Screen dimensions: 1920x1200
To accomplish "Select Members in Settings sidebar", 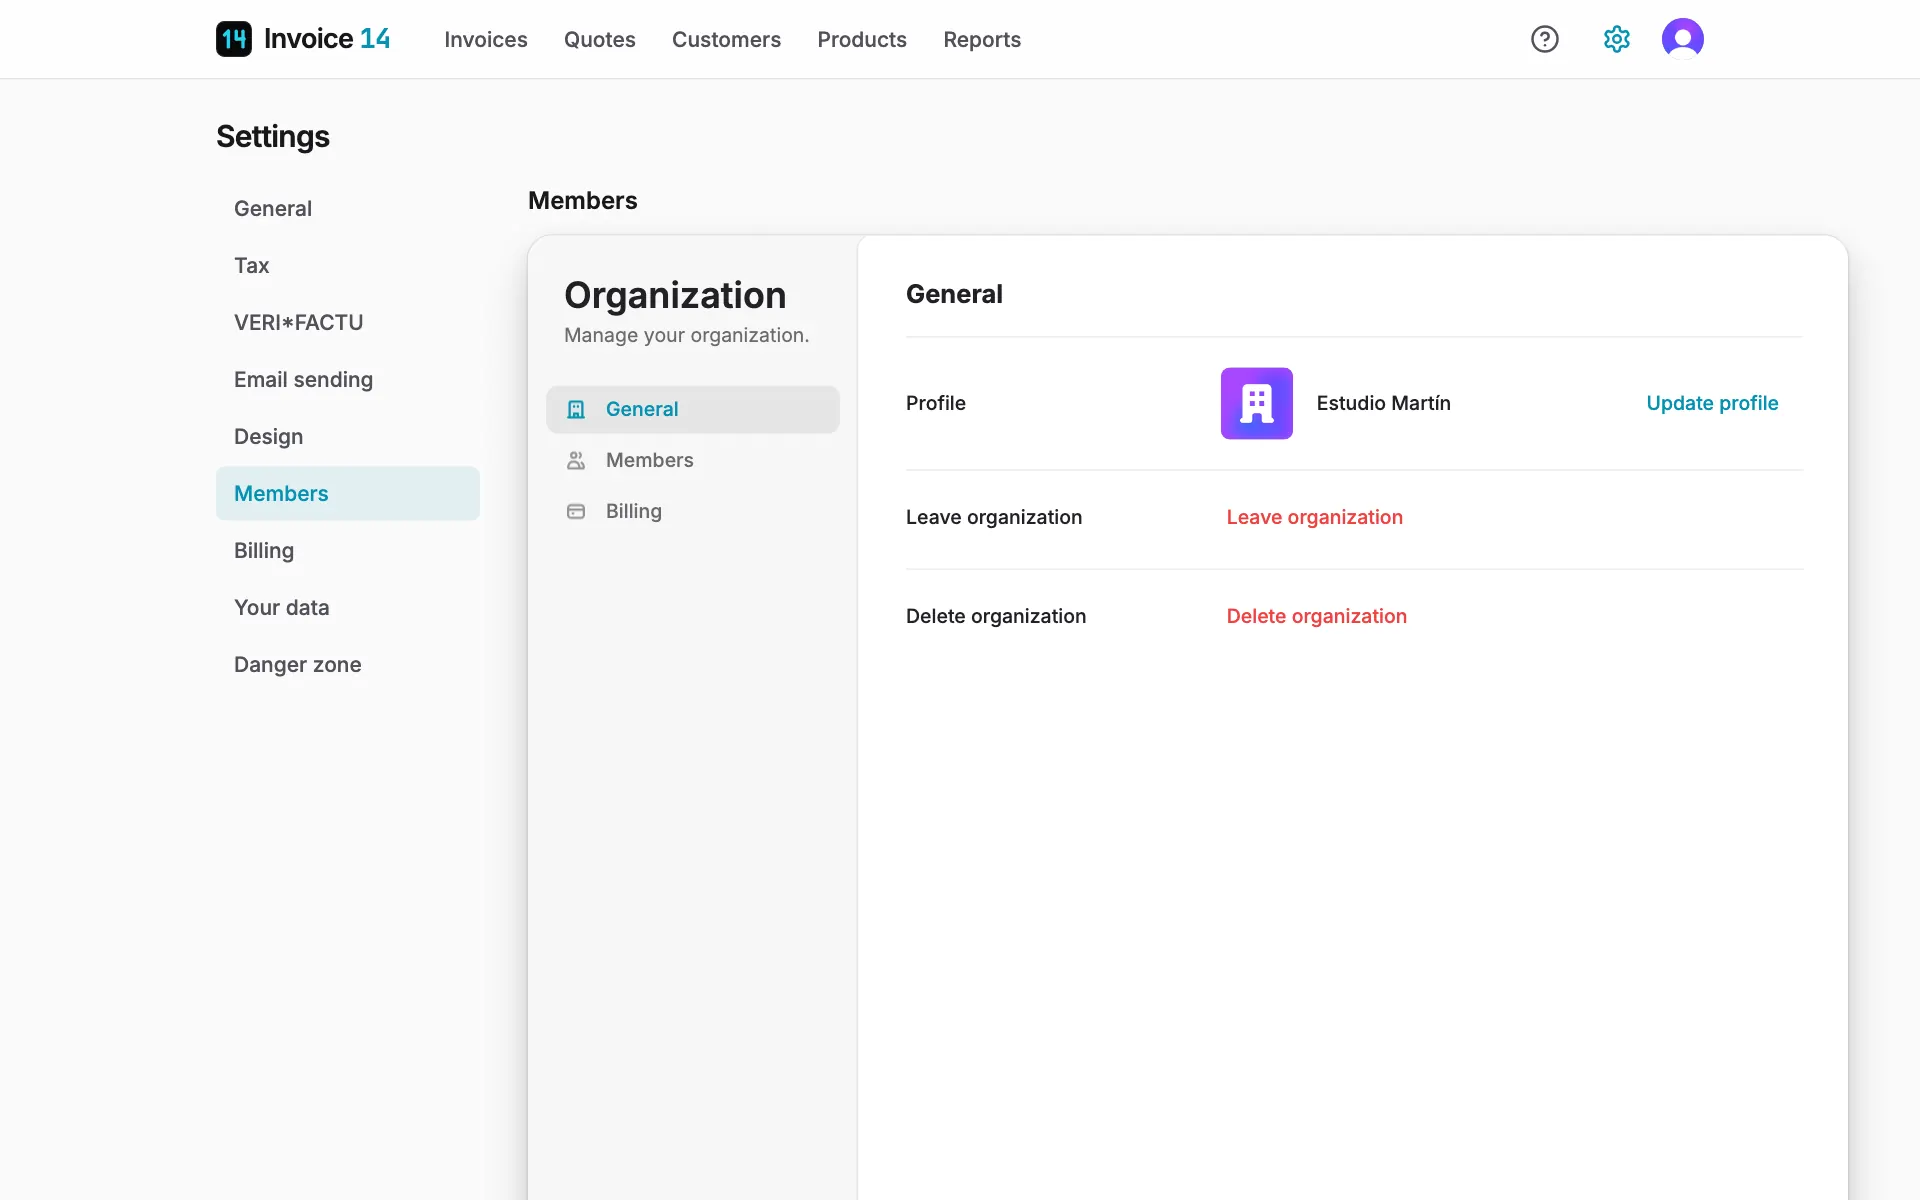I will pos(348,493).
